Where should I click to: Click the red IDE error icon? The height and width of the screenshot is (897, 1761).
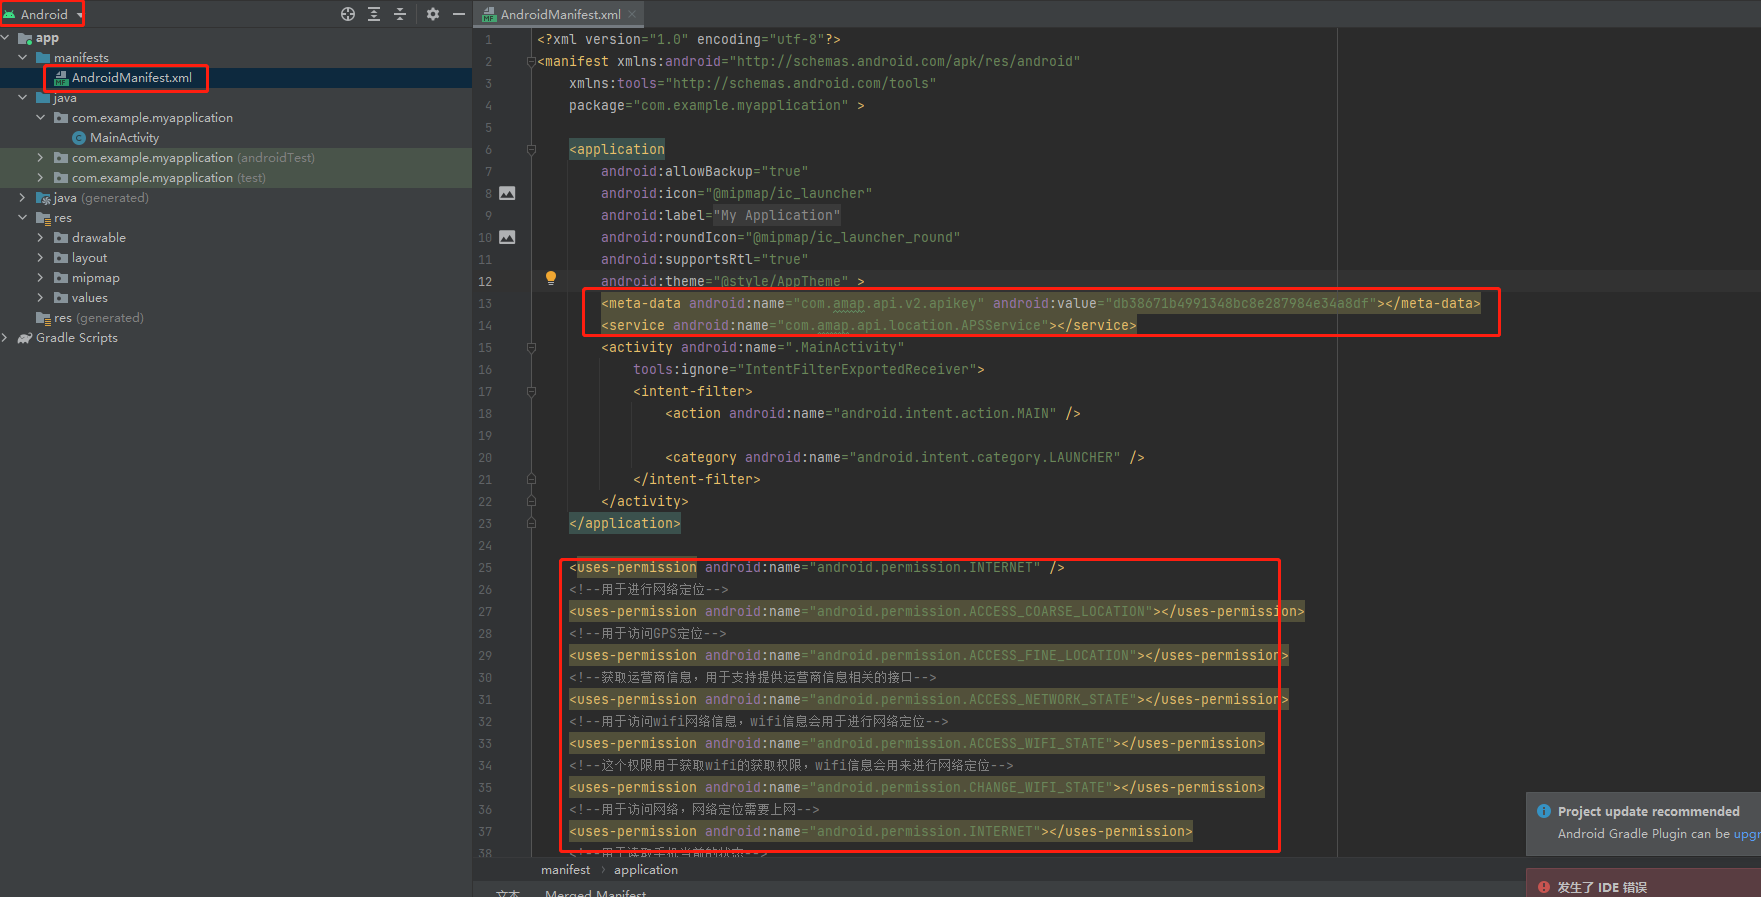(1544, 887)
